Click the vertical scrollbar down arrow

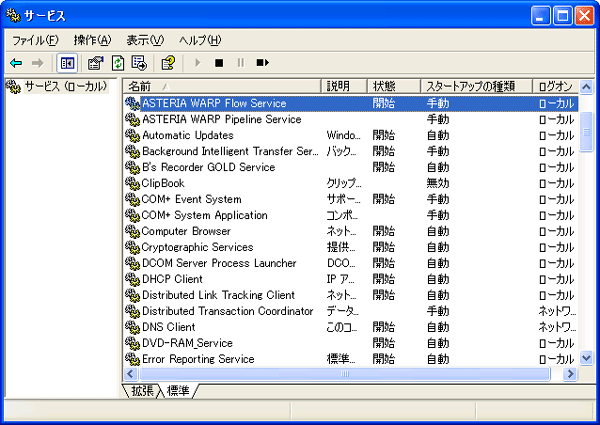coord(586,358)
